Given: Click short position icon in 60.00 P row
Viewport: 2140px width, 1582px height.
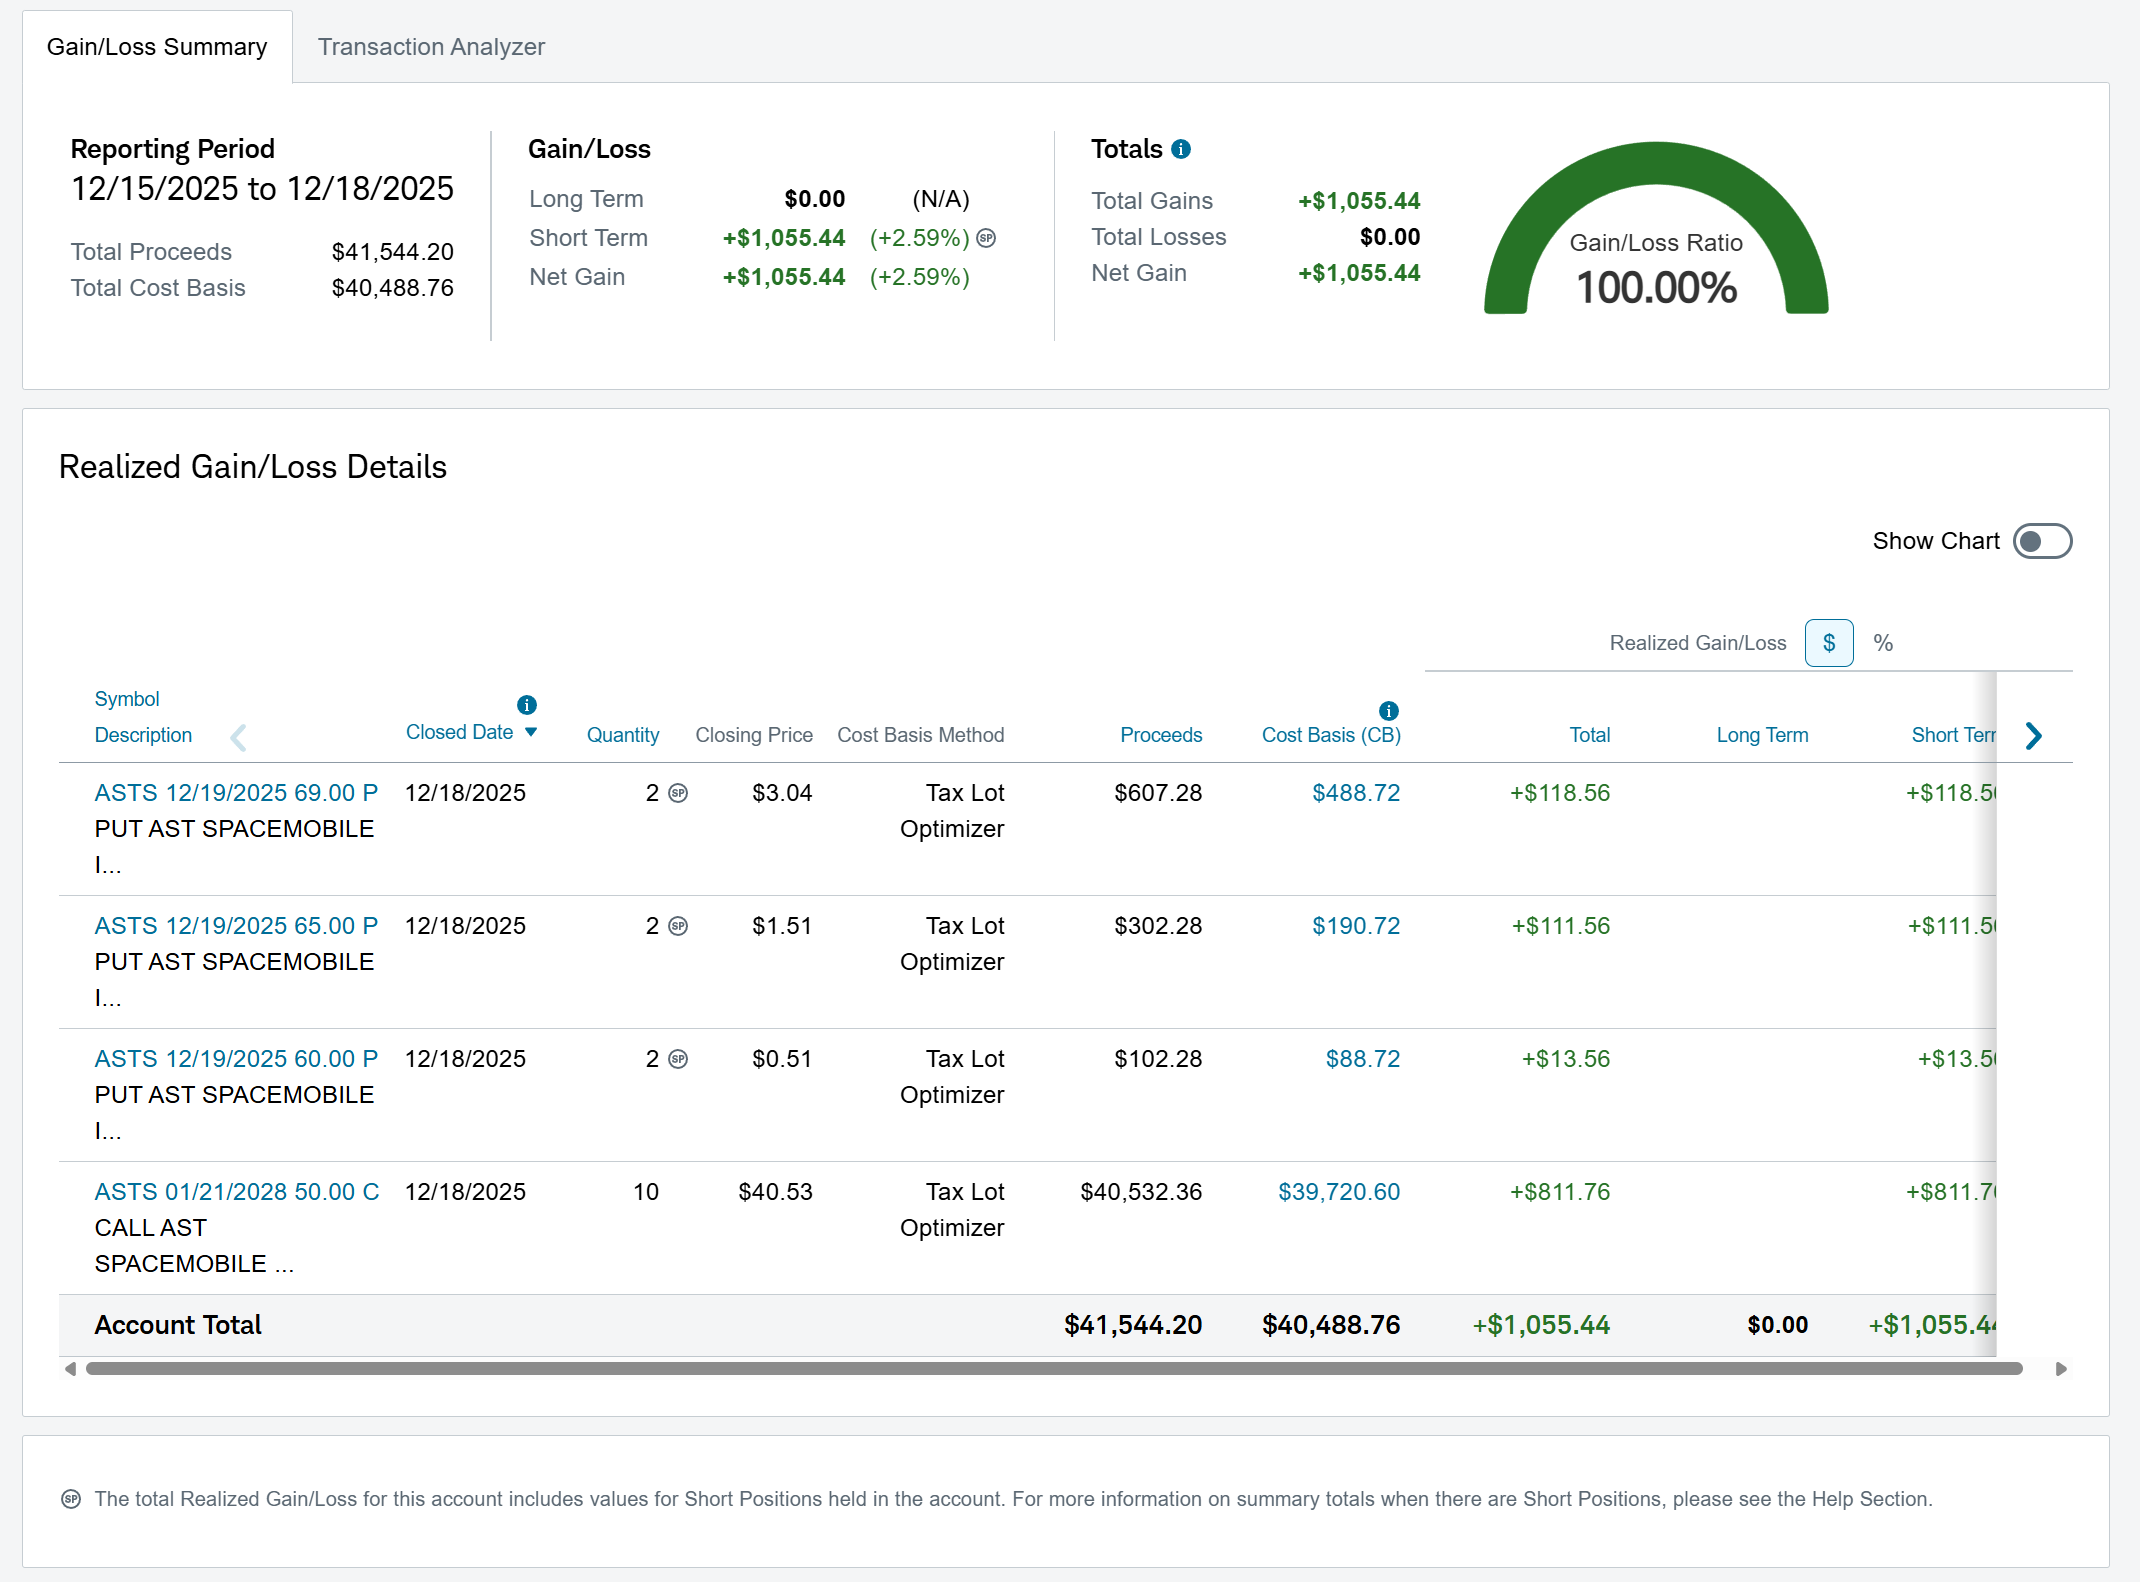Looking at the screenshot, I should click(678, 1059).
